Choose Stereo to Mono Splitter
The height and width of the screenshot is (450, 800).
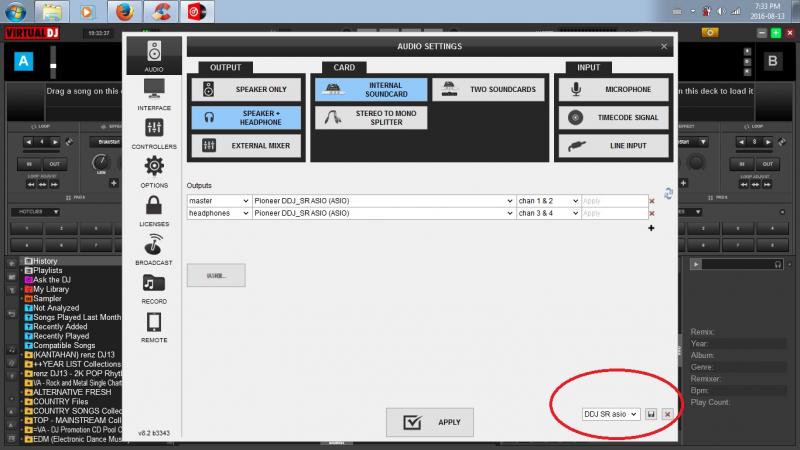[371, 117]
